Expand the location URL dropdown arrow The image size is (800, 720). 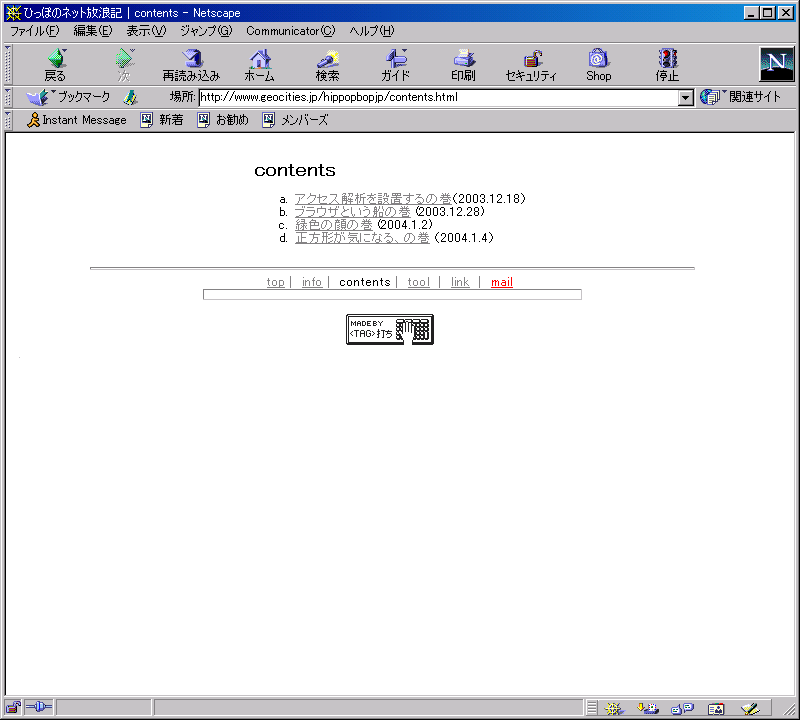pos(686,97)
